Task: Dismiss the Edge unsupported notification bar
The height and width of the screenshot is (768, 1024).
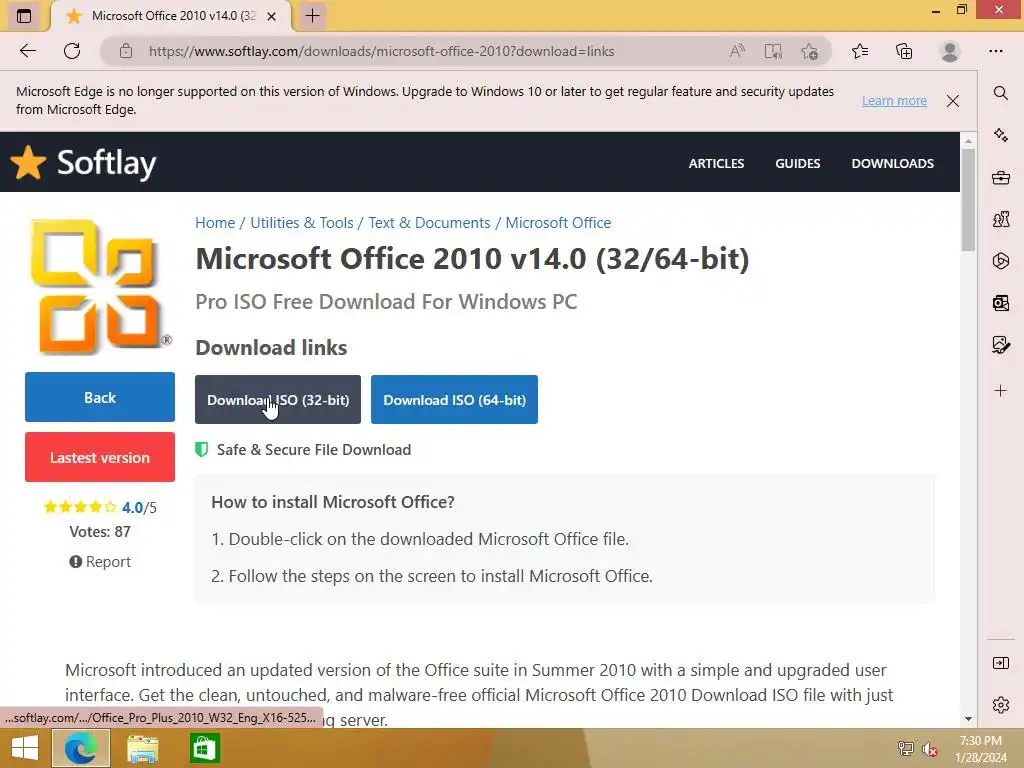Action: coord(953,101)
